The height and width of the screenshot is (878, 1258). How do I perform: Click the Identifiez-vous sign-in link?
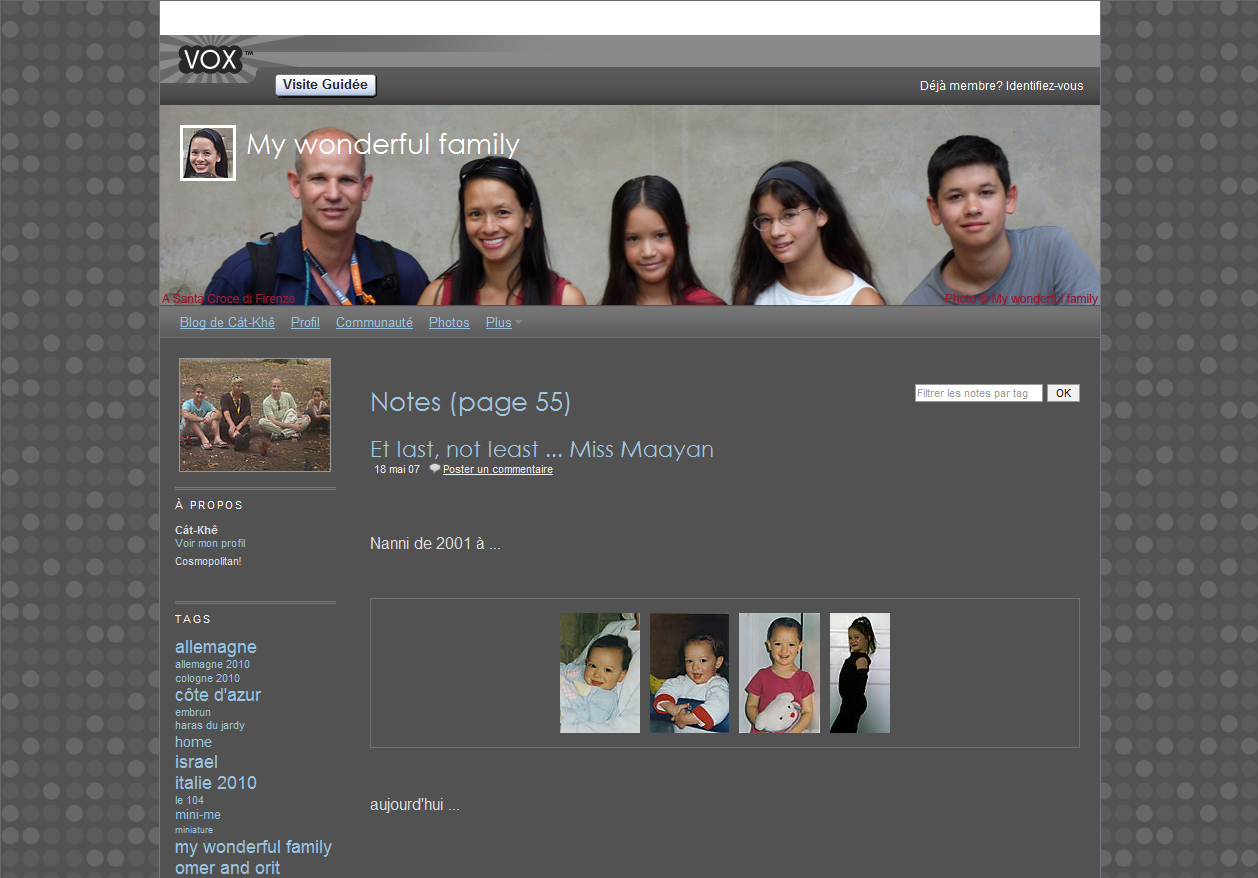[1044, 86]
